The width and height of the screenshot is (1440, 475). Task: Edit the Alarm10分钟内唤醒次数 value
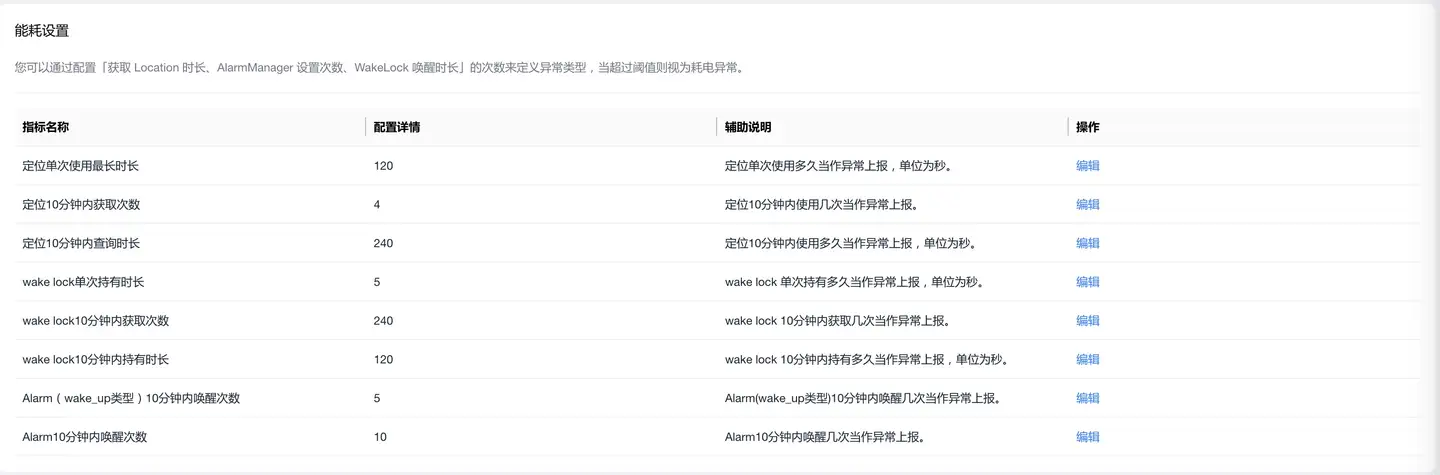1087,437
